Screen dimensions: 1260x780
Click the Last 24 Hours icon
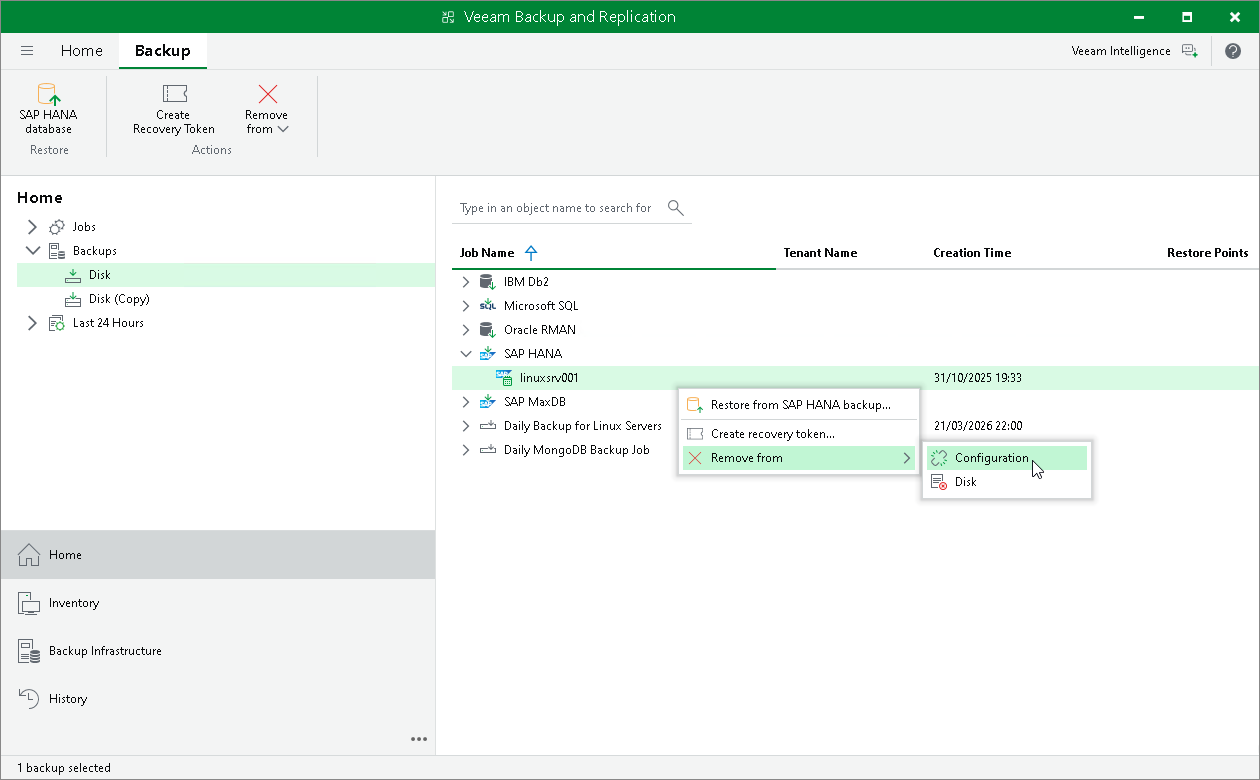pos(57,323)
